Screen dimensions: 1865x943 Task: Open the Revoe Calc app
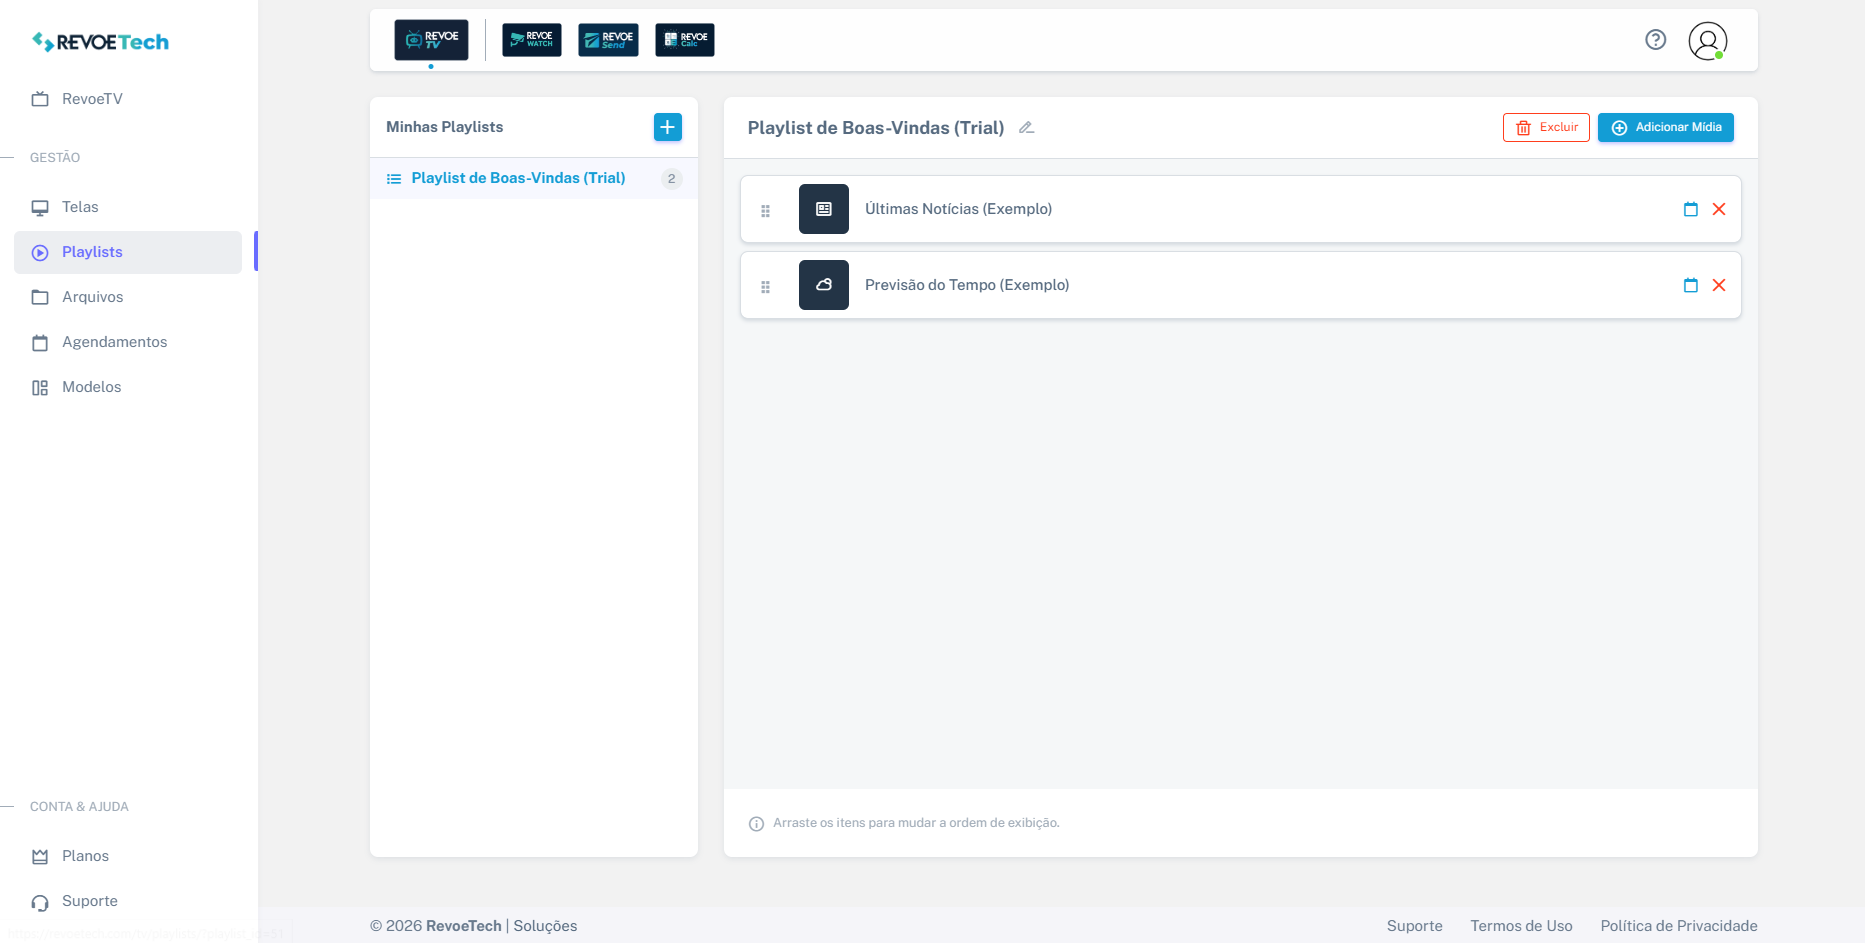[x=685, y=40]
